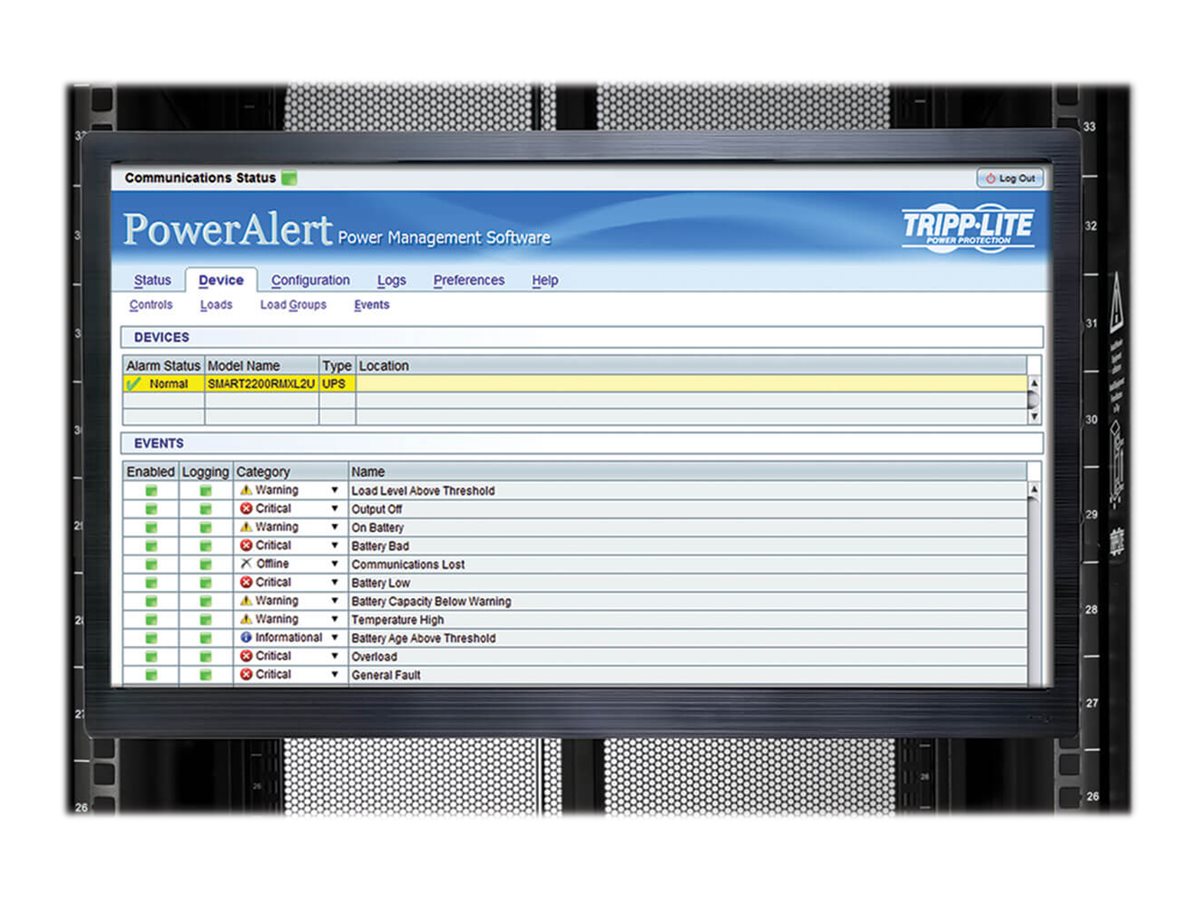The image size is (1200, 900).
Task: Expand category dropdown for Overload event
Action: 335,657
